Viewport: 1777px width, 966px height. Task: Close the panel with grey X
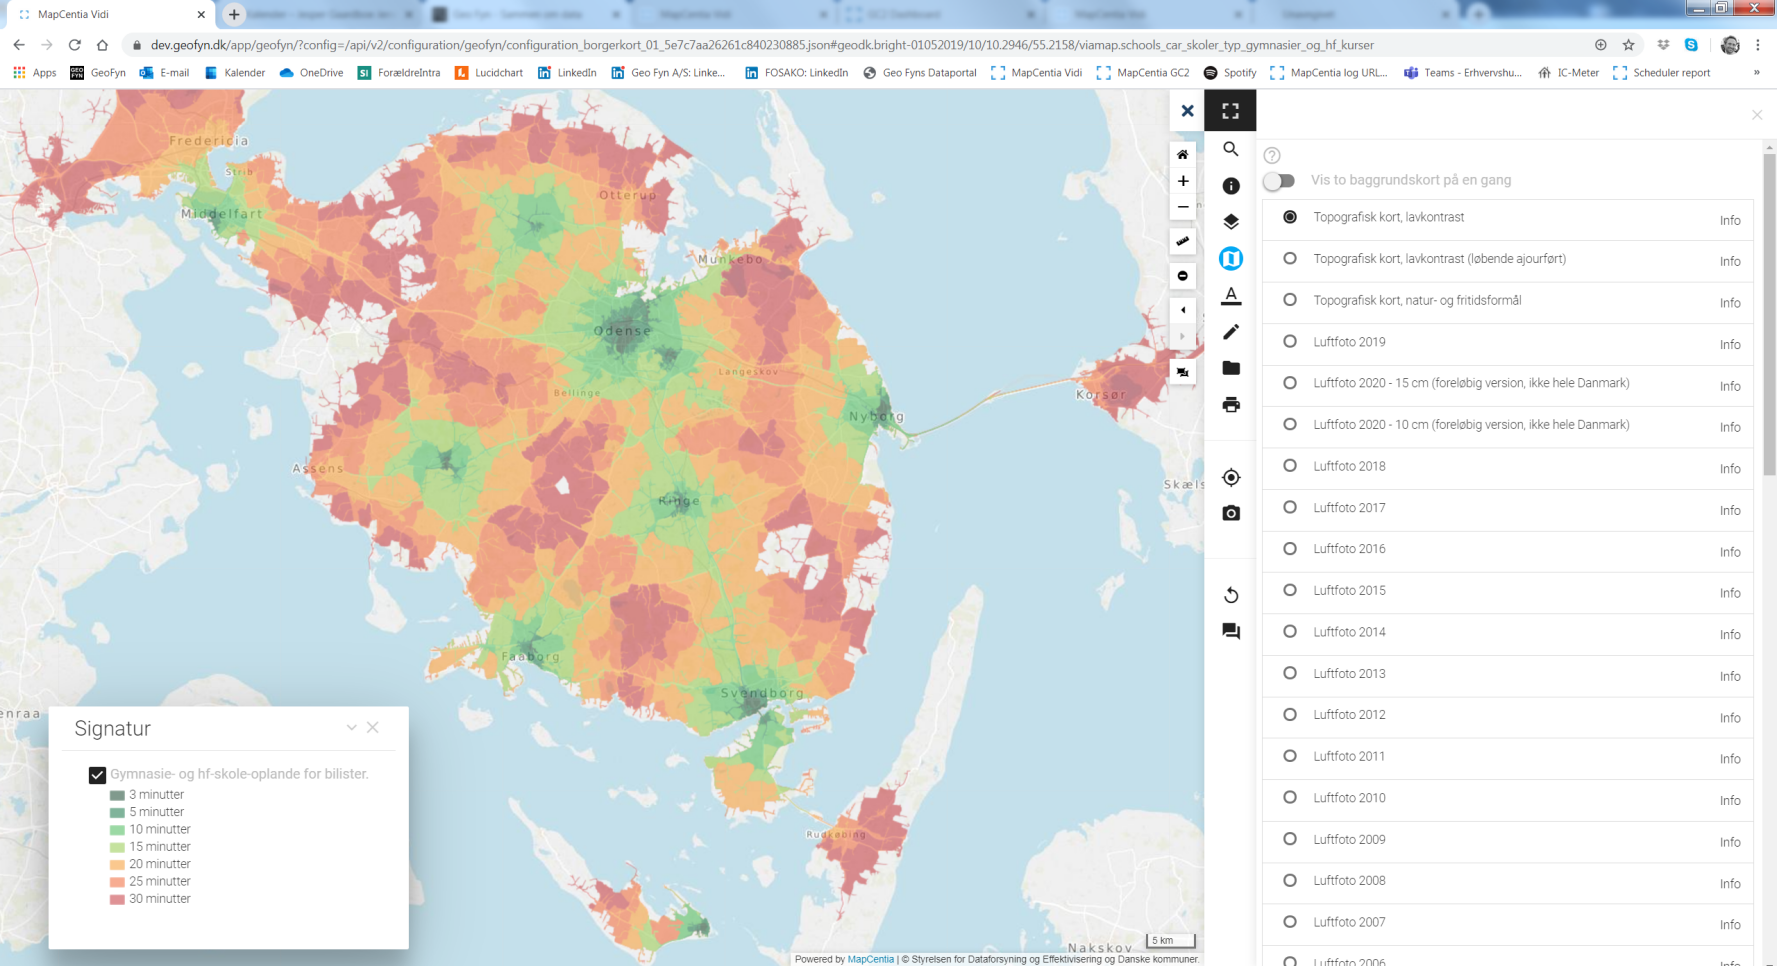[1757, 115]
